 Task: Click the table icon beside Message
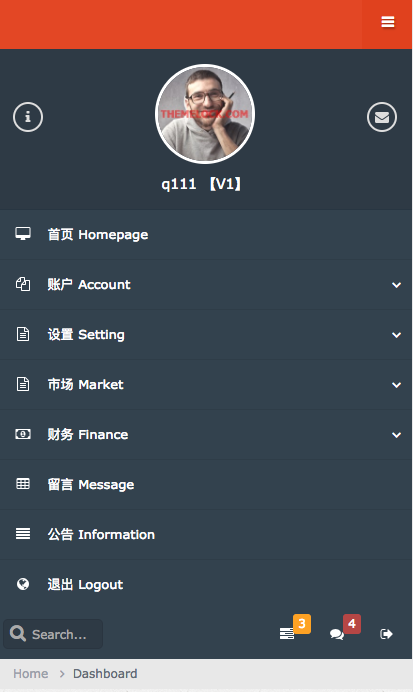click(23, 484)
